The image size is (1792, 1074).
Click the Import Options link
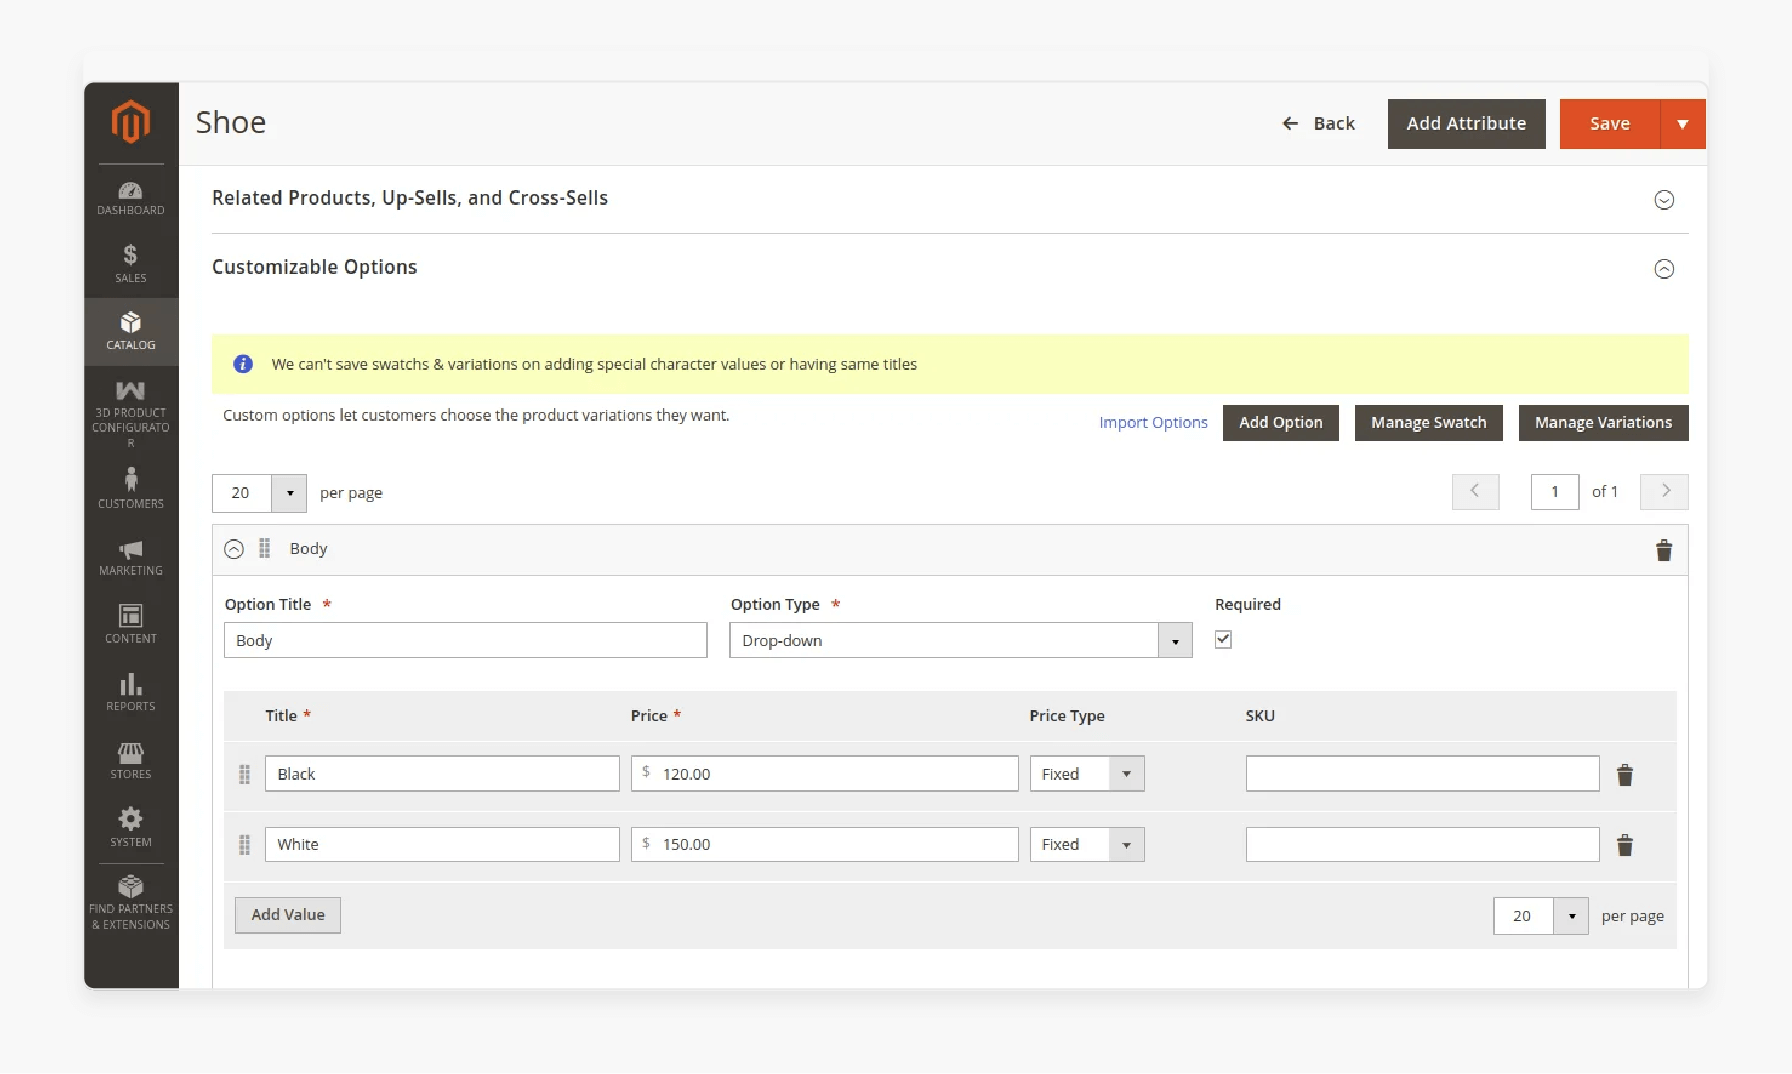tap(1153, 423)
